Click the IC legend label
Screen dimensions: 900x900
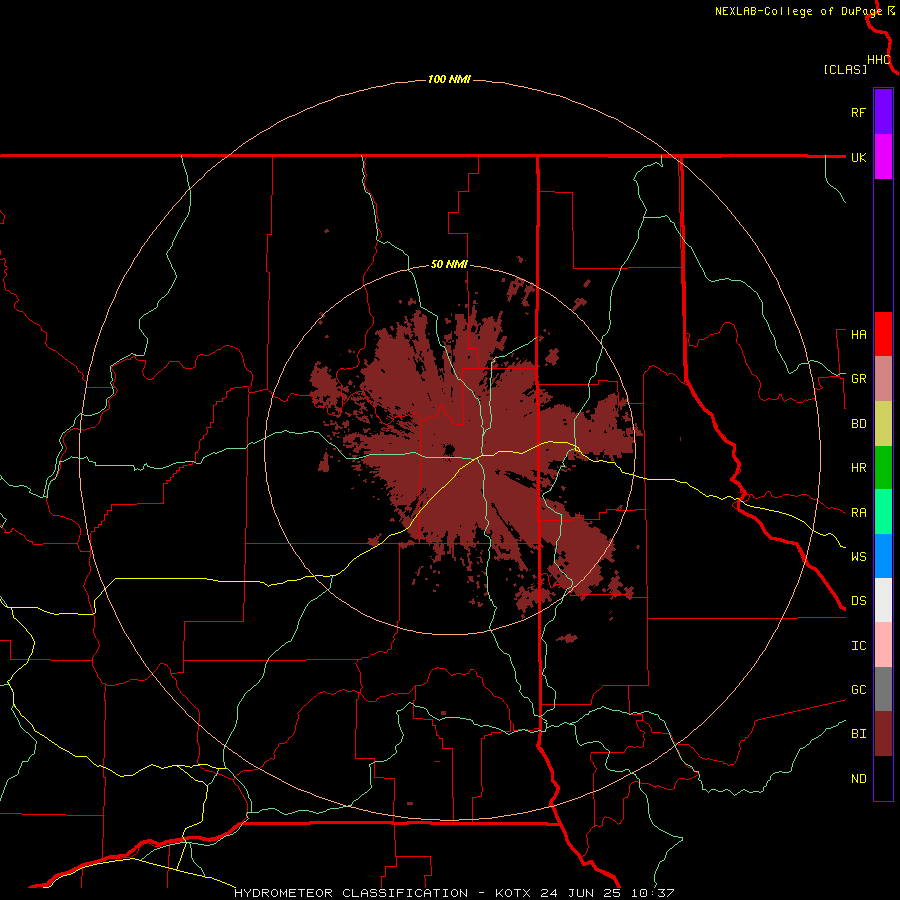[x=858, y=646]
